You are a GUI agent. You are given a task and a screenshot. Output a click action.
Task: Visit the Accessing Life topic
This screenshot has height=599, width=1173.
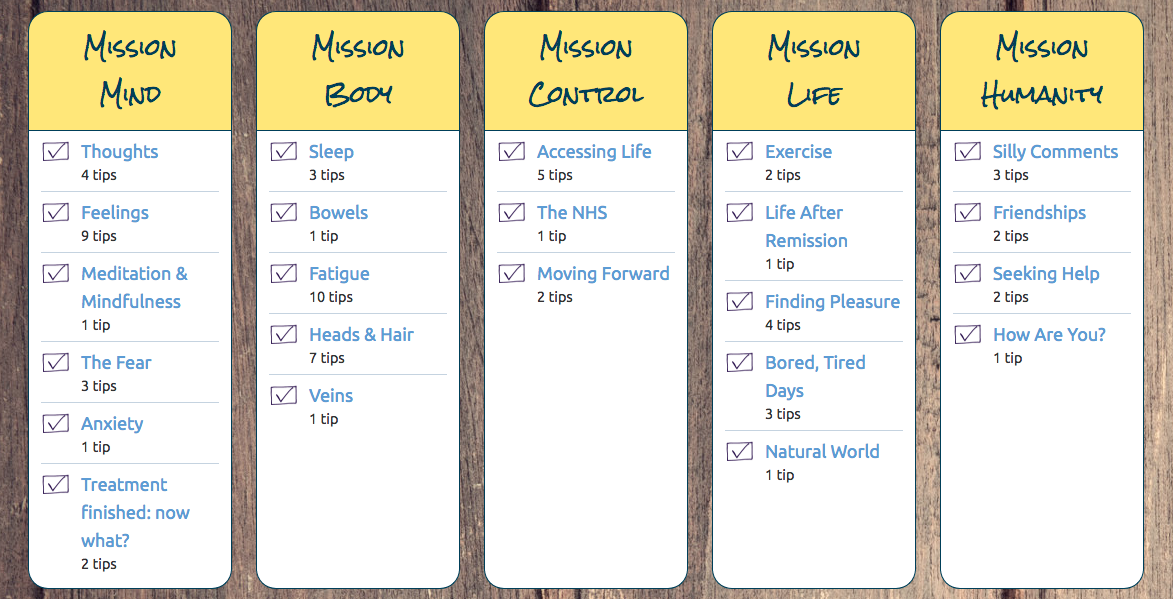[x=594, y=152]
